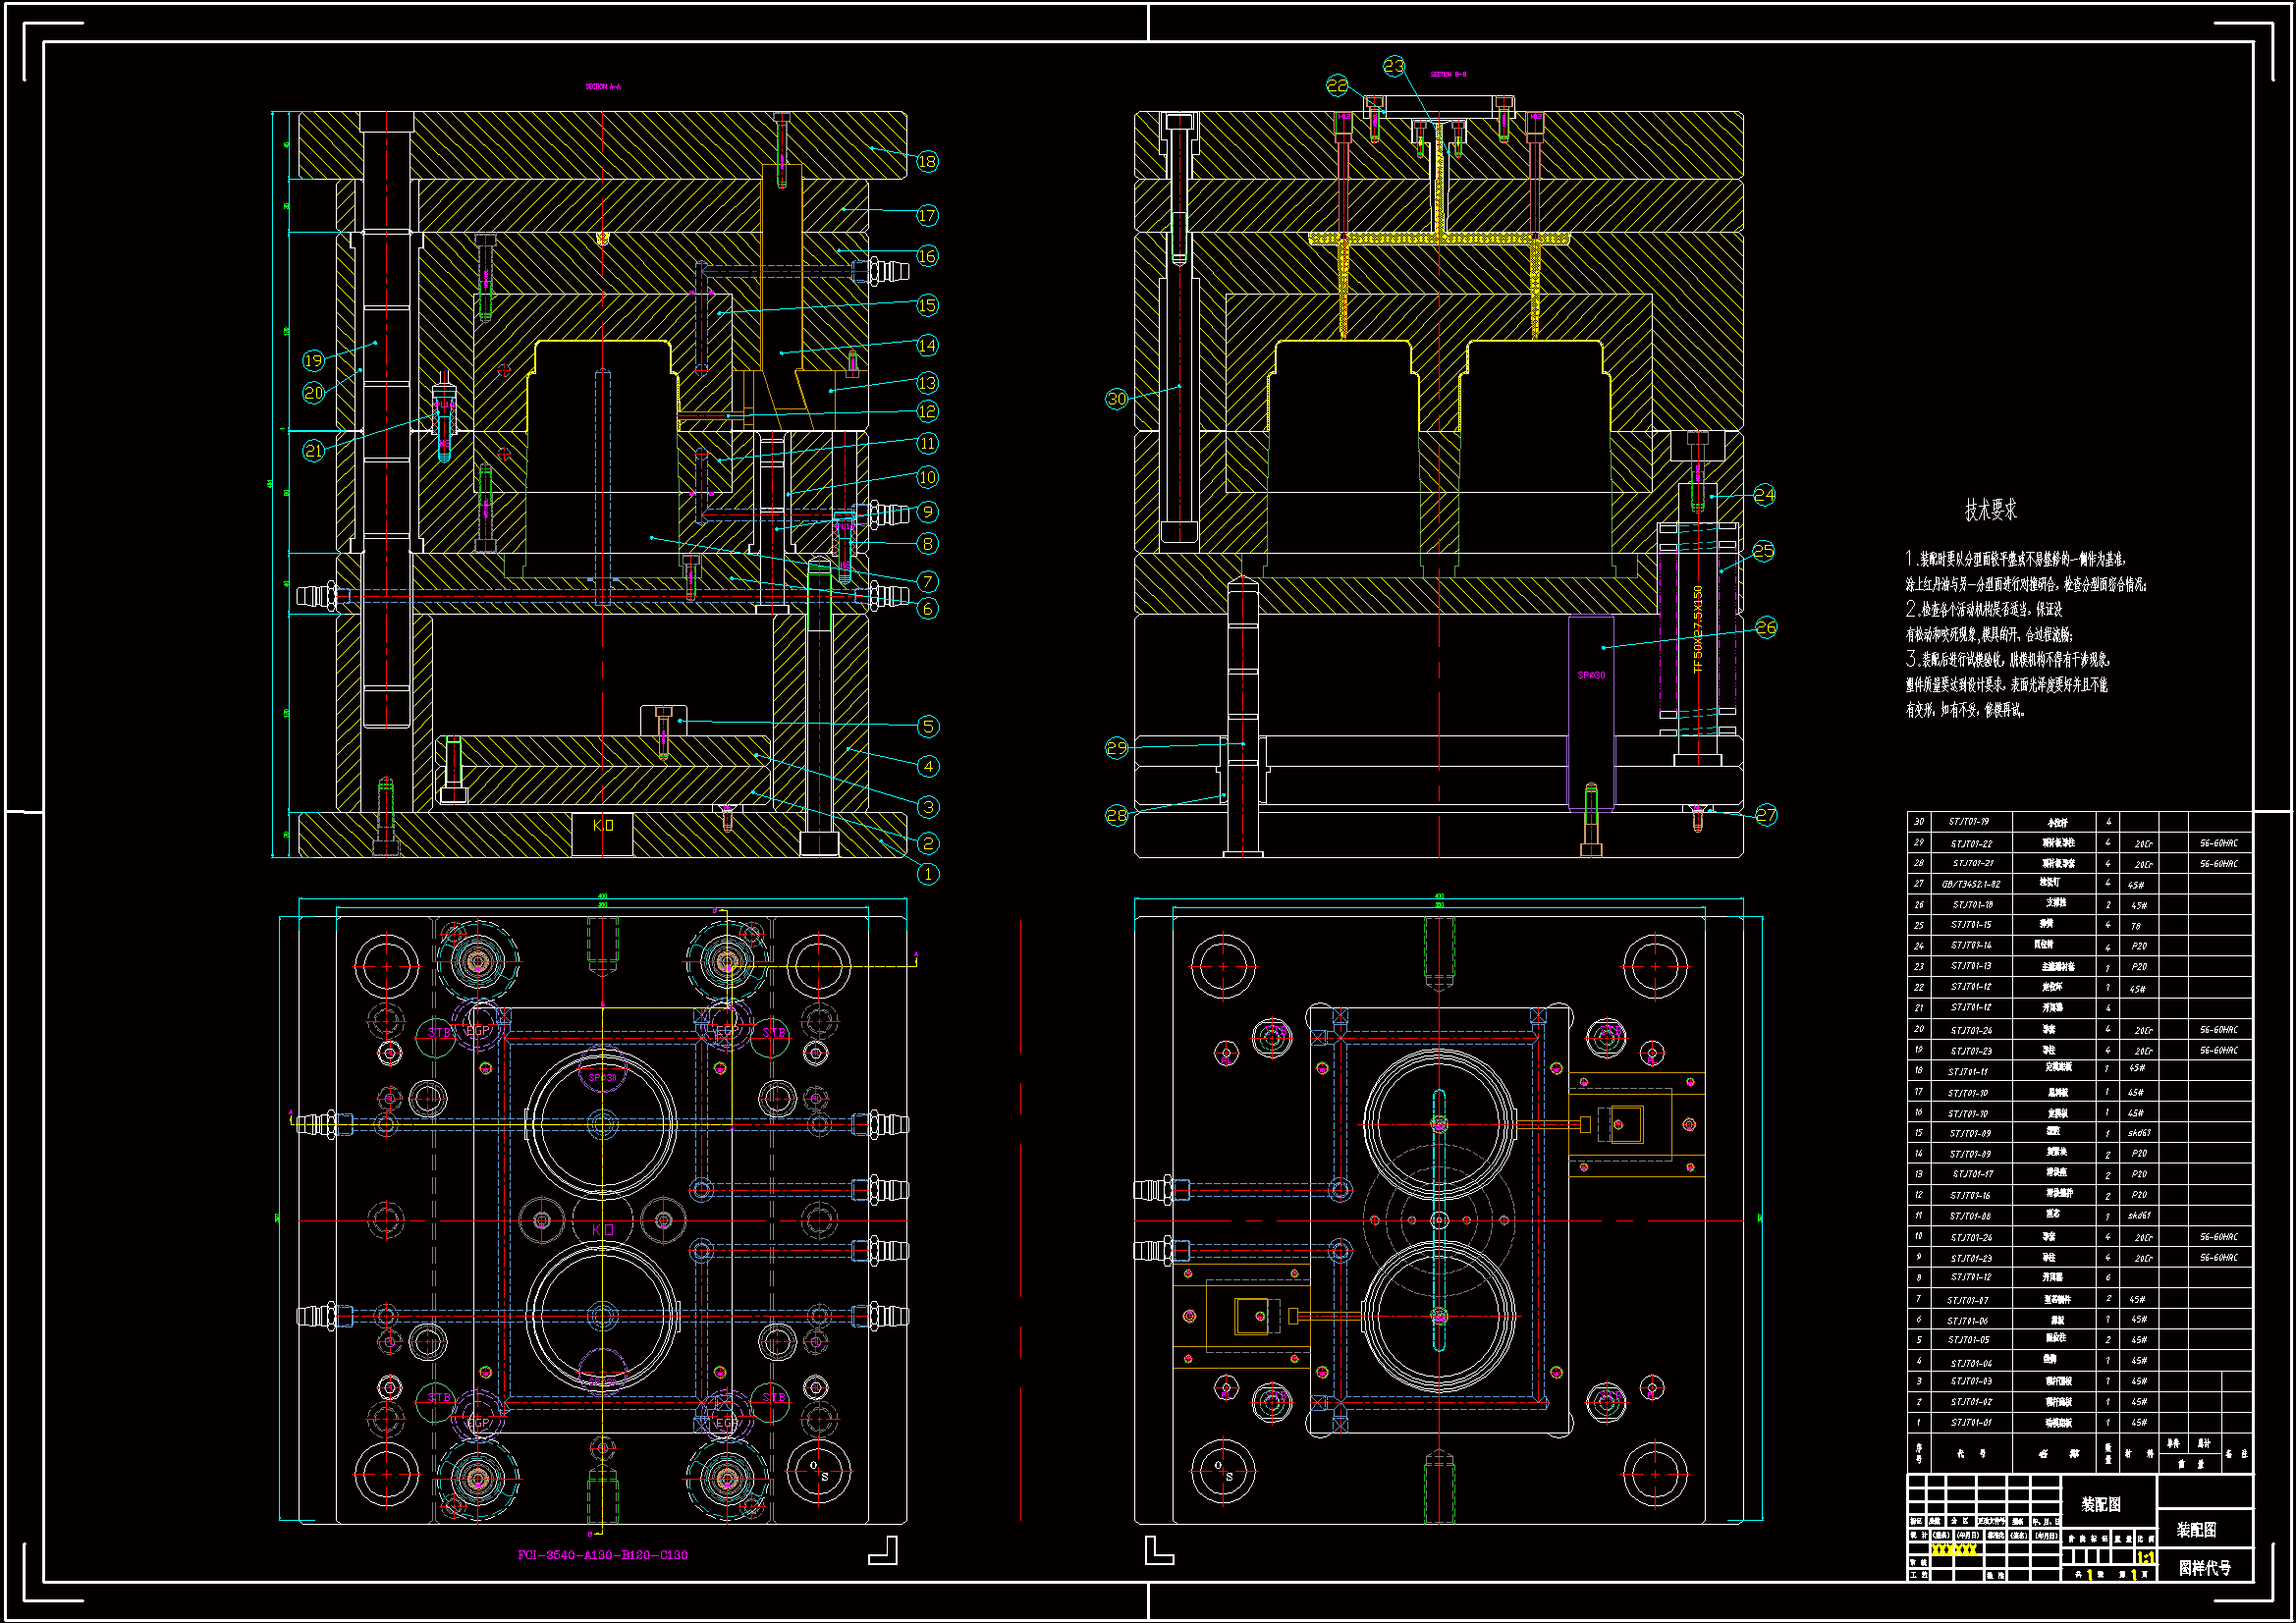Select the yellow 1:1 scale value
Viewport: 2296px width, 1623px height.
click(x=2146, y=1558)
